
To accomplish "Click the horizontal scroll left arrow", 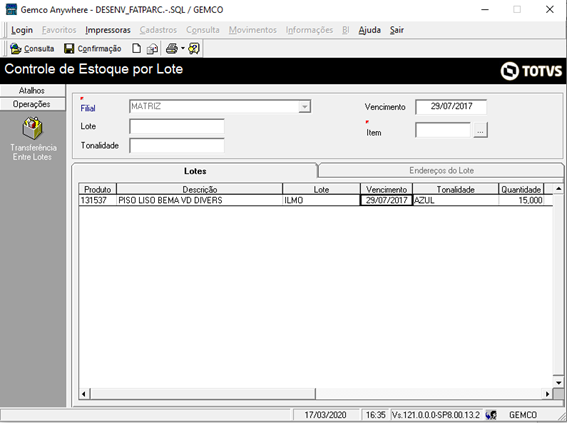I will click(x=84, y=394).
